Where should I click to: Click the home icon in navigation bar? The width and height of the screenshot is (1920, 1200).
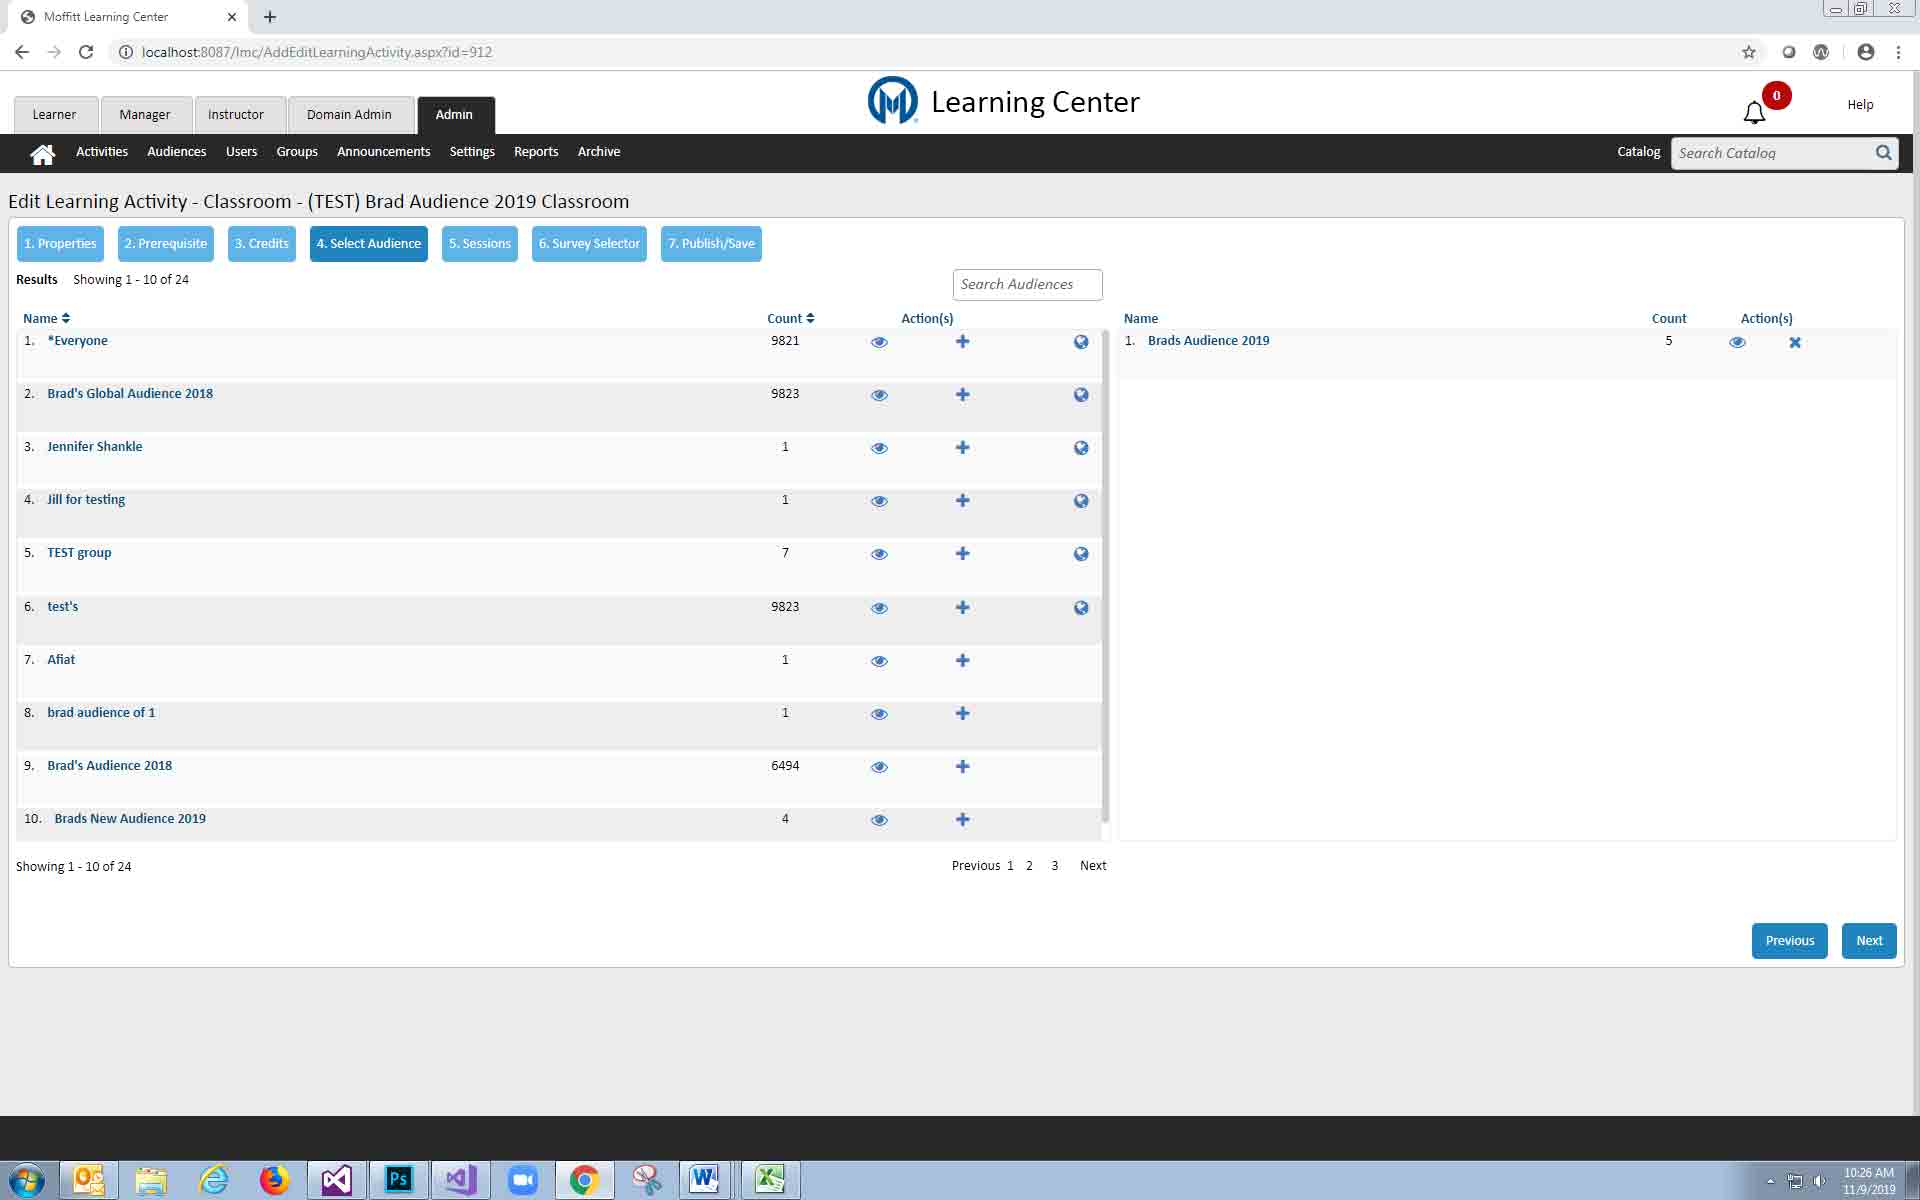42,153
